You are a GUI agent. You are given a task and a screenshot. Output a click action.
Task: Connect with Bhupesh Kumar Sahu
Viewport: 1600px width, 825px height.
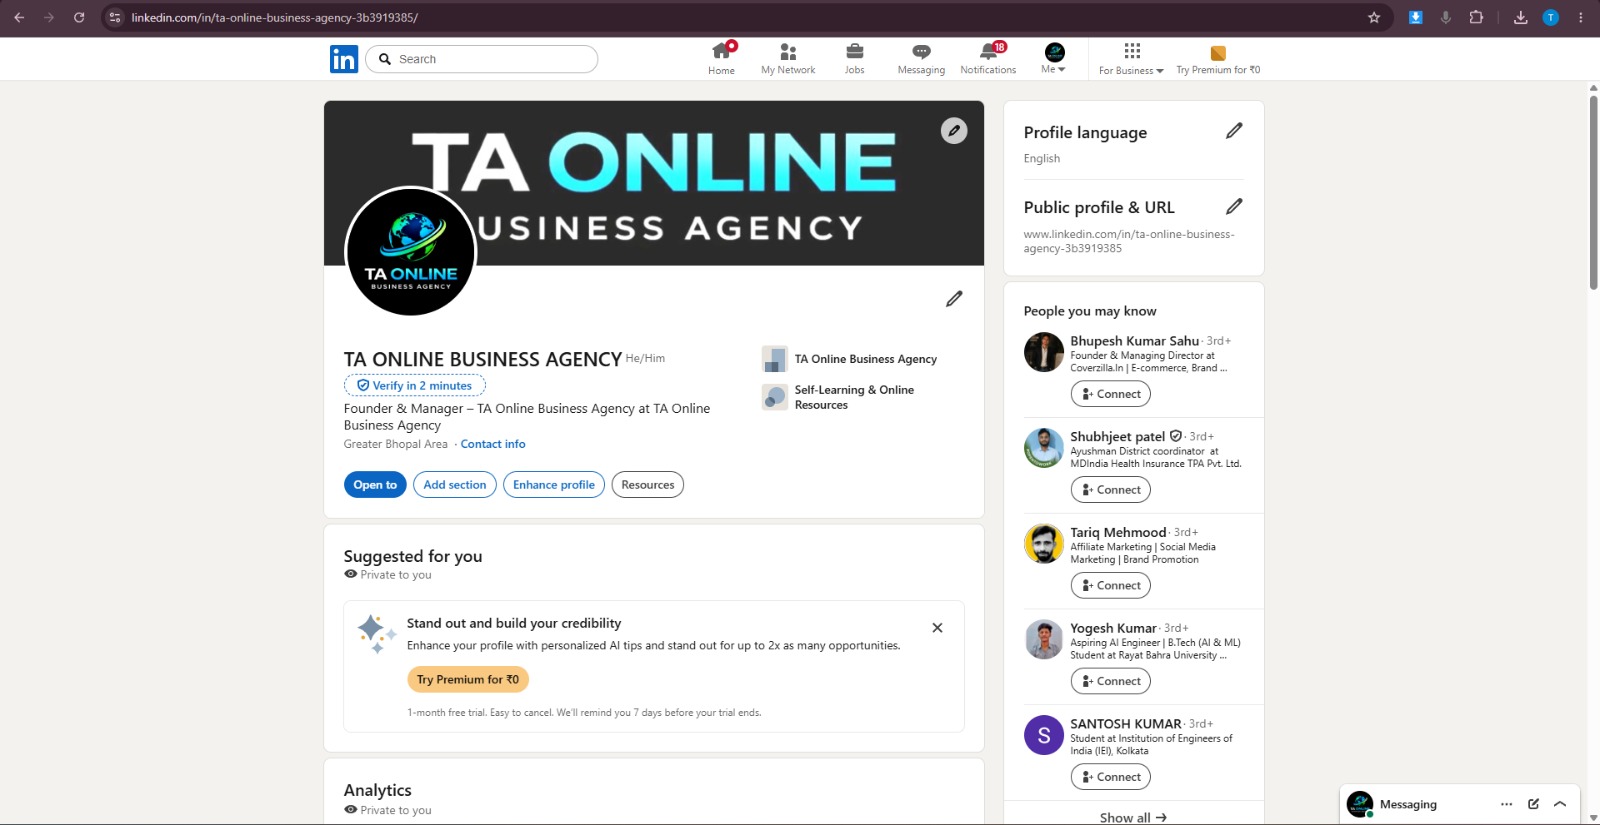(1110, 394)
